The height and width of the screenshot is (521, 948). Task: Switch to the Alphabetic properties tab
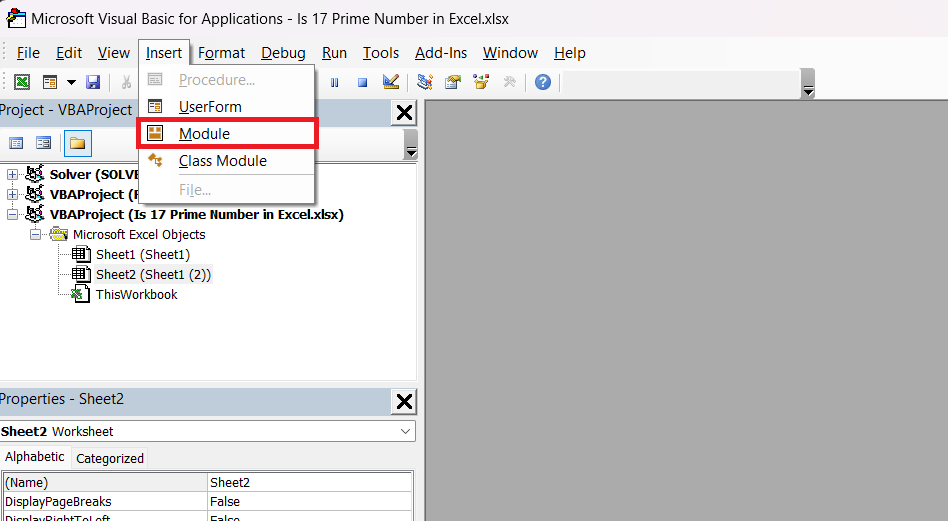coord(35,457)
